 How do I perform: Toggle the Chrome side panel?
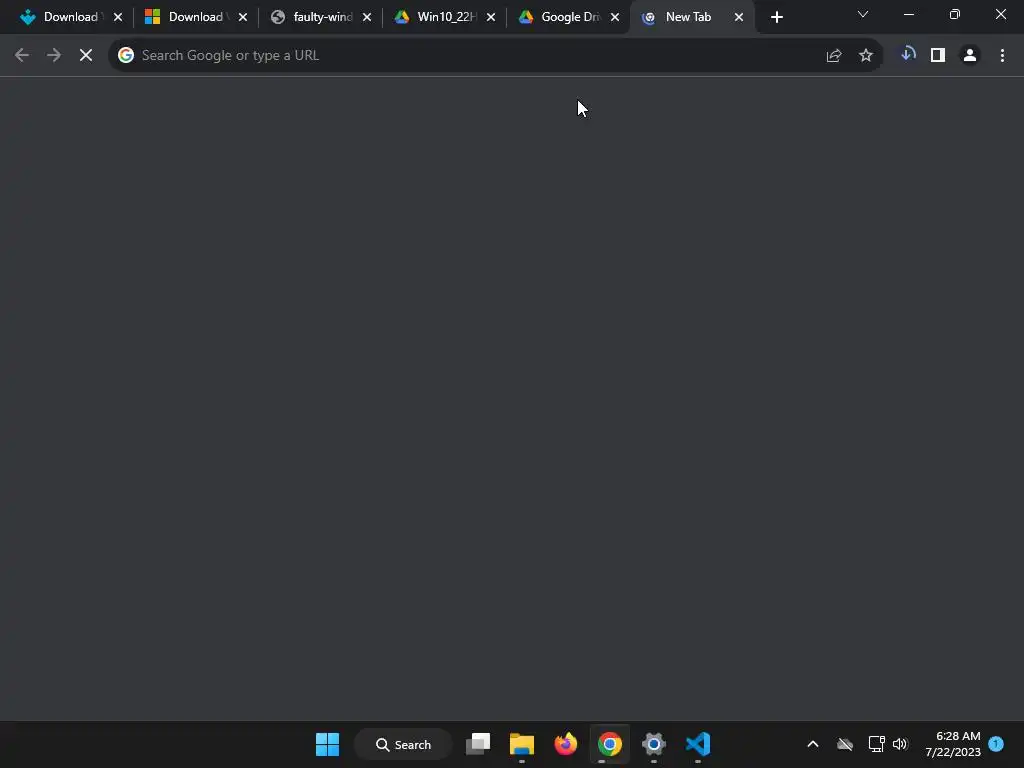(x=938, y=56)
